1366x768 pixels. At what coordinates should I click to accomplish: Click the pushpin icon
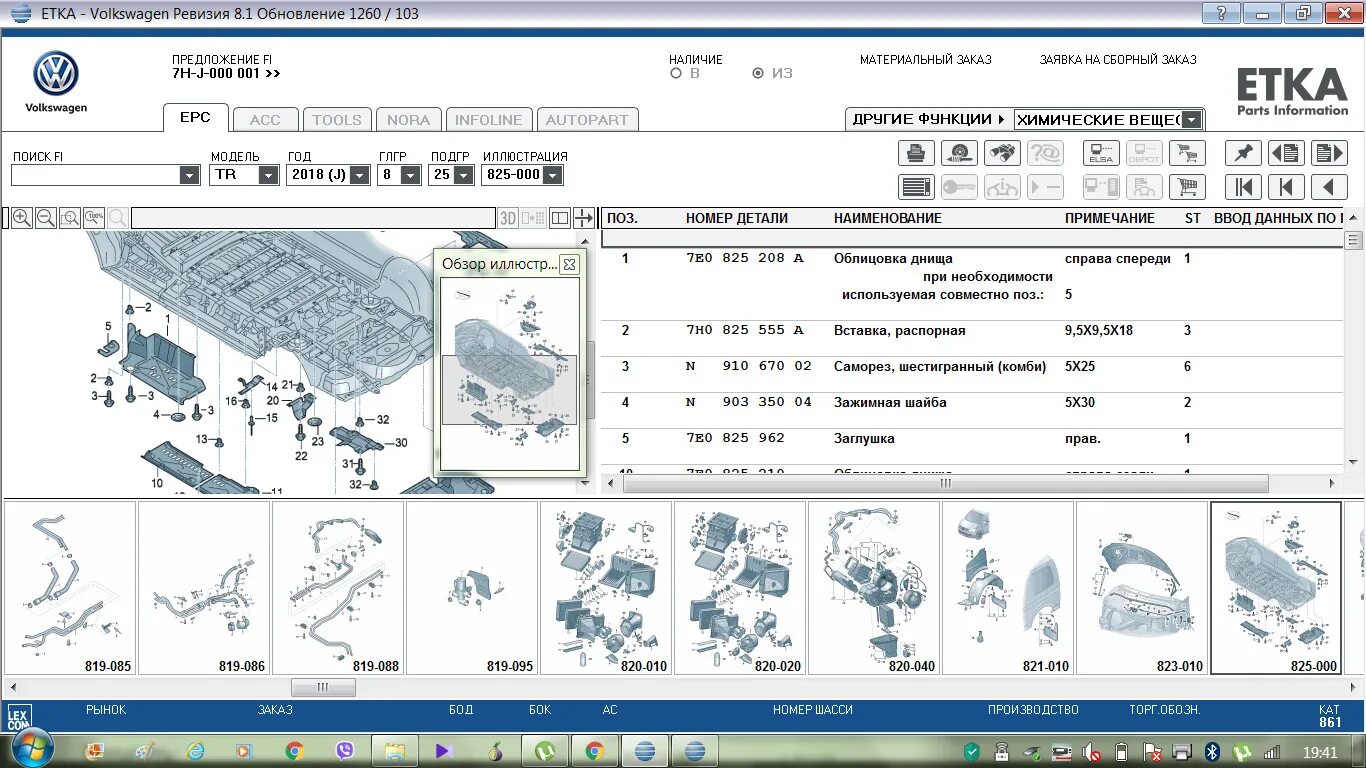tap(1243, 153)
